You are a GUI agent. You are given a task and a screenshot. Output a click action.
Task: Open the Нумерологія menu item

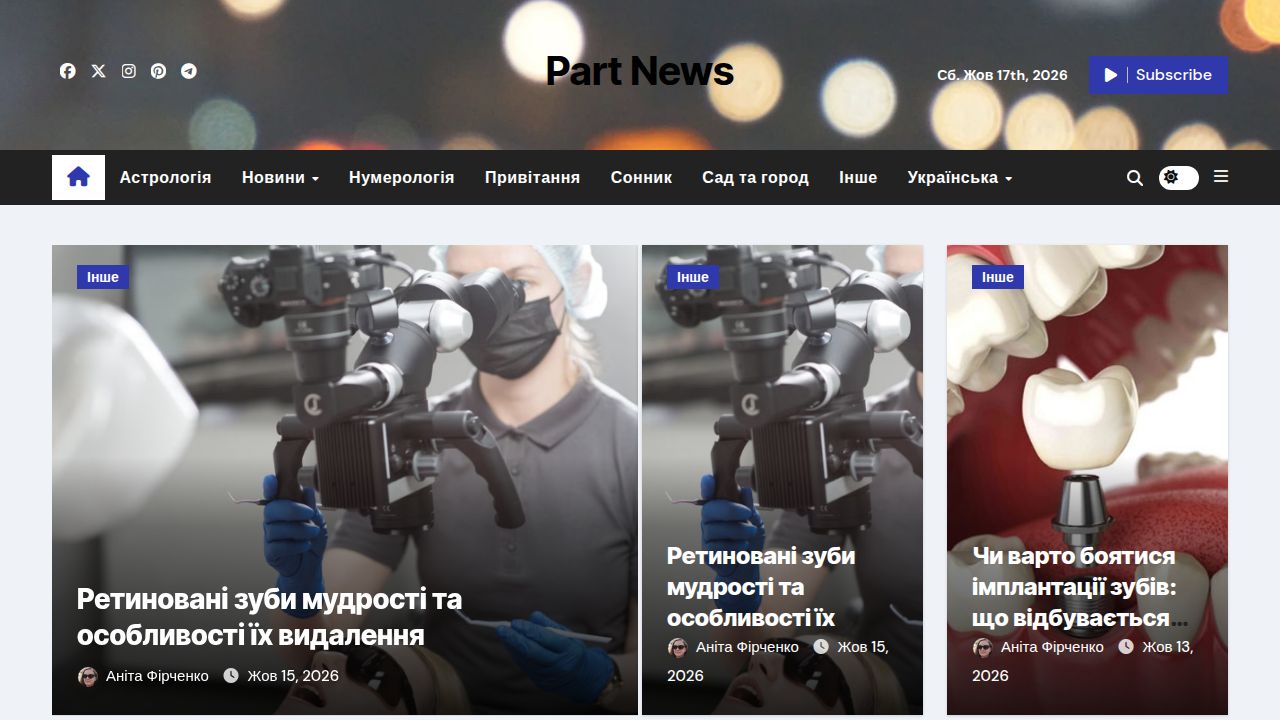pyautogui.click(x=401, y=177)
